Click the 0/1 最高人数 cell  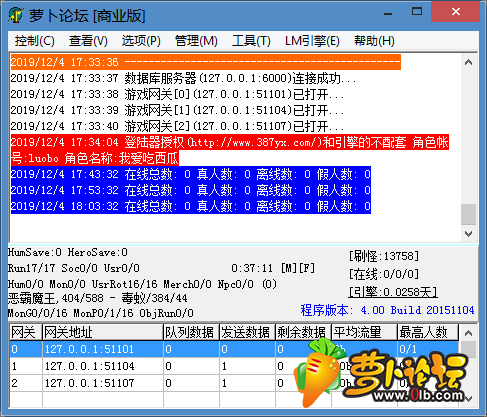(428, 349)
